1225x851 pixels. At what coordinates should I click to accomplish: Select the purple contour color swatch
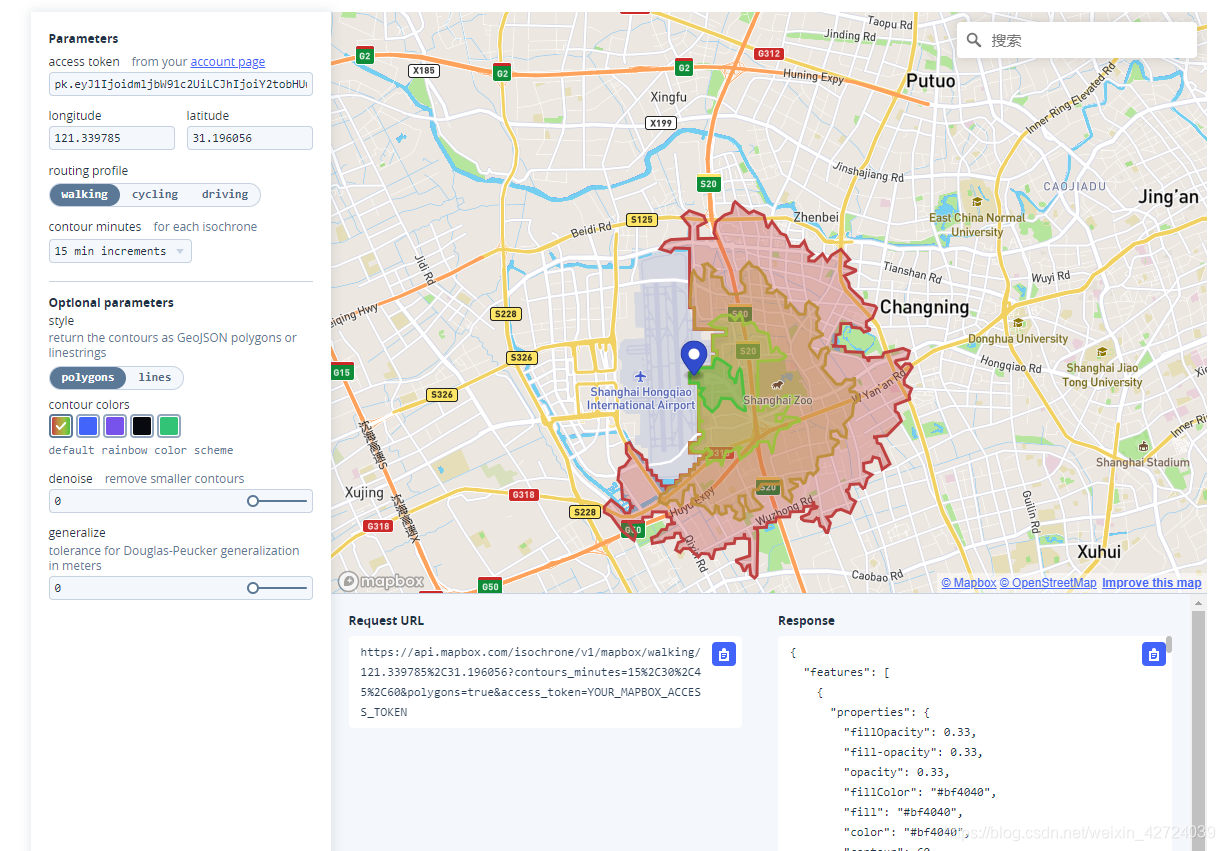click(115, 426)
